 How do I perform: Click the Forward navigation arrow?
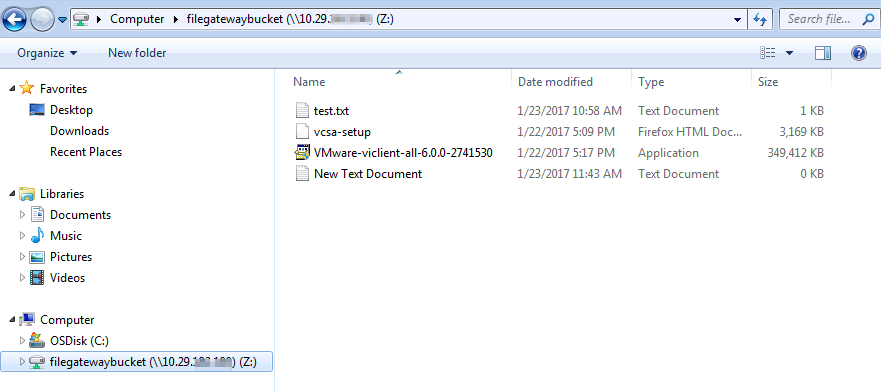point(41,20)
